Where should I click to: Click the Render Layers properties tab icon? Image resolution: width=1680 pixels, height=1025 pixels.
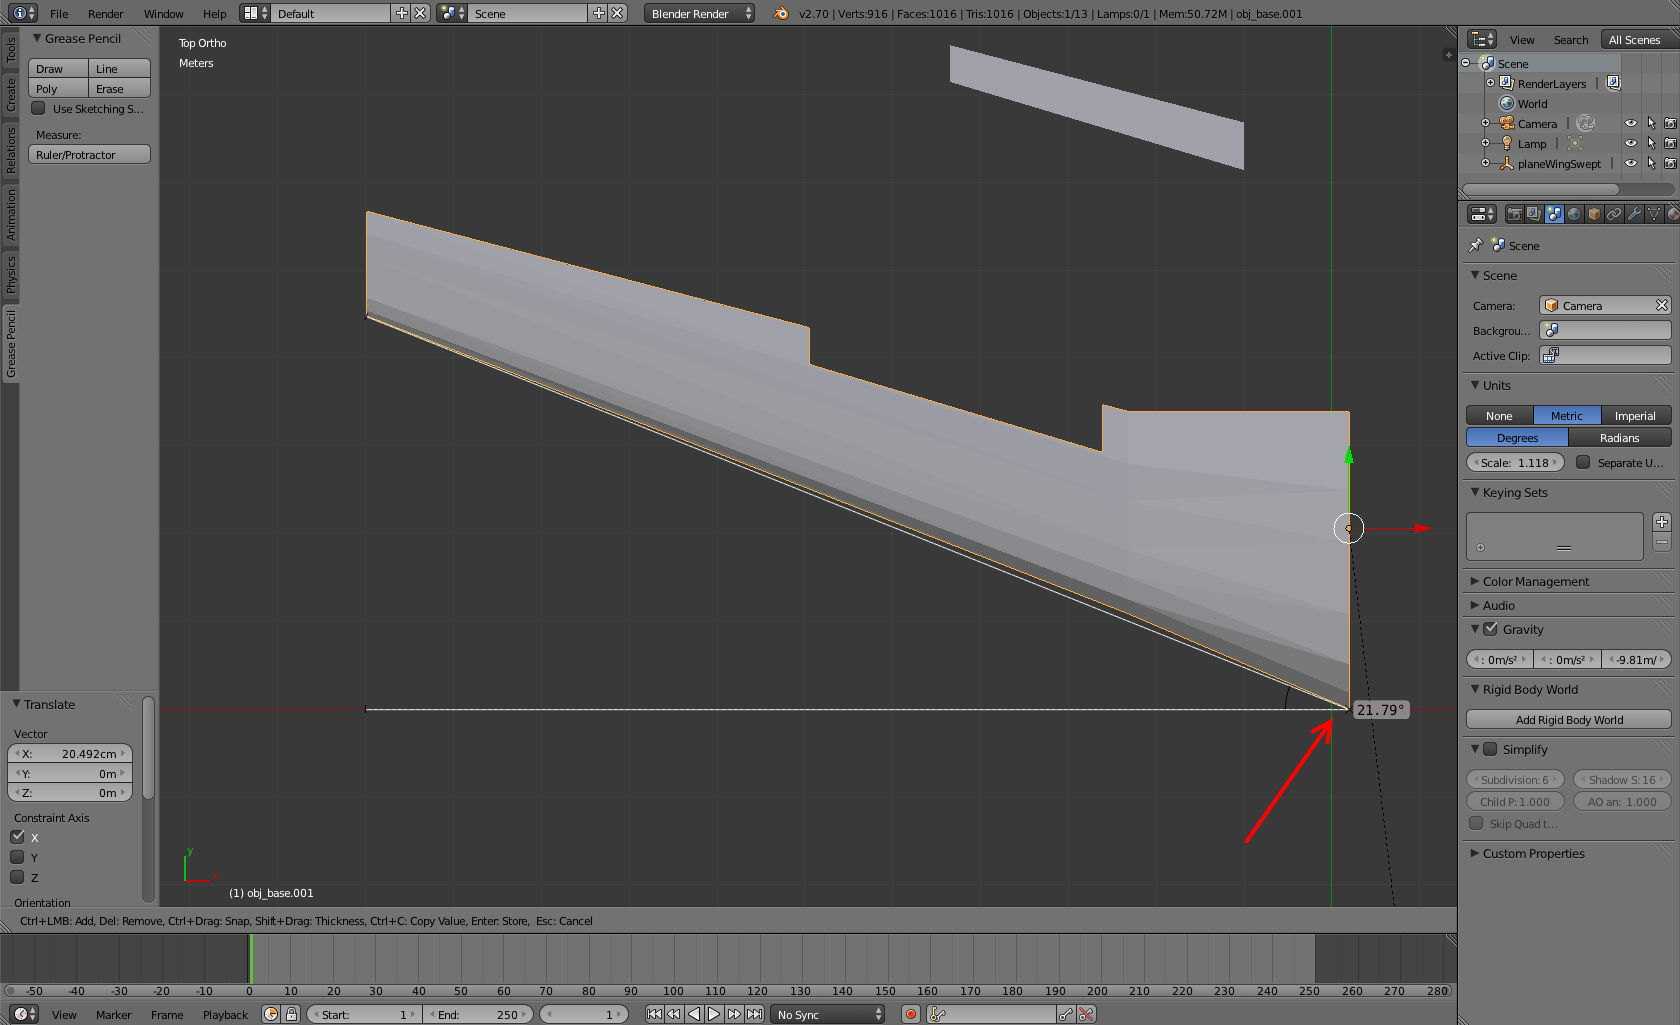click(1534, 214)
